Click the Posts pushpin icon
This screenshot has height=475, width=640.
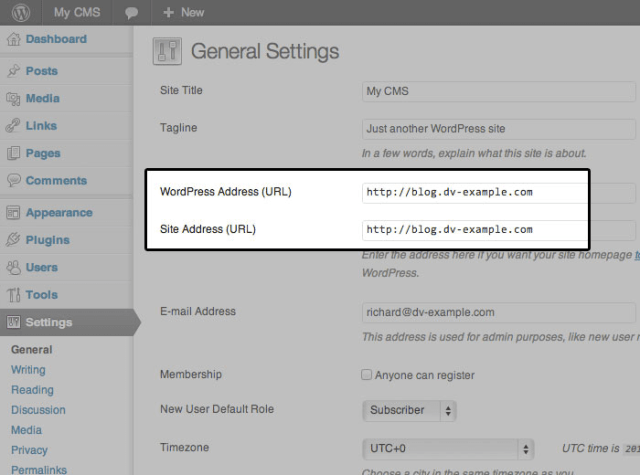13,71
